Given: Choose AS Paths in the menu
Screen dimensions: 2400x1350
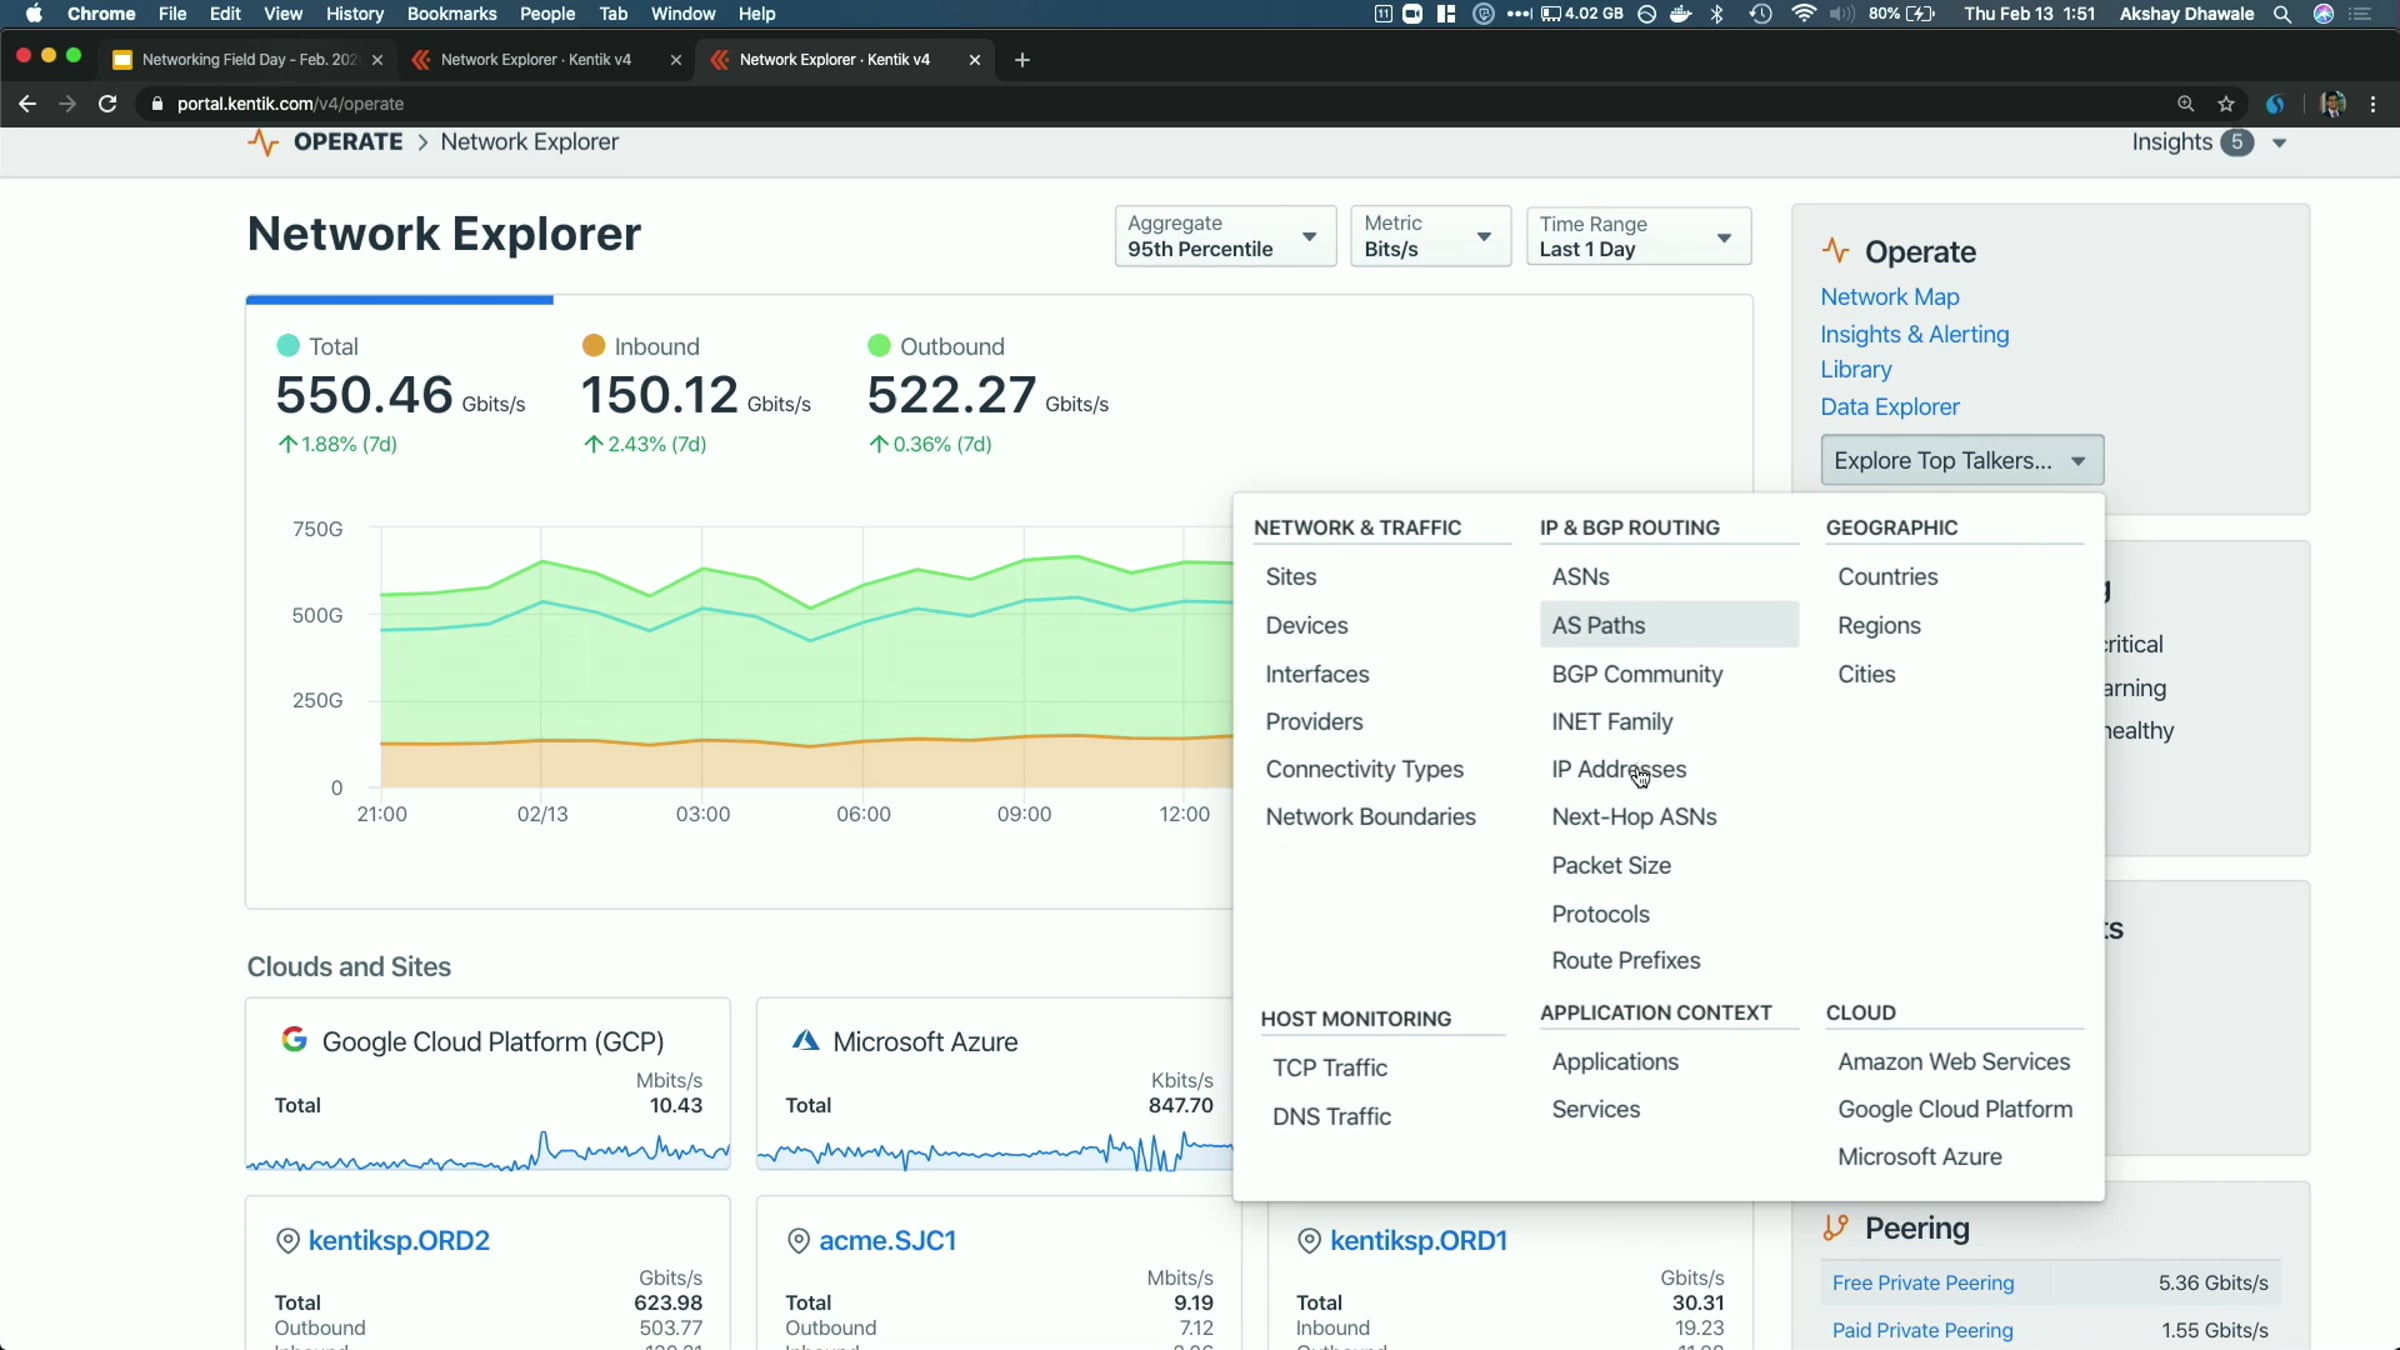Looking at the screenshot, I should (x=1669, y=625).
